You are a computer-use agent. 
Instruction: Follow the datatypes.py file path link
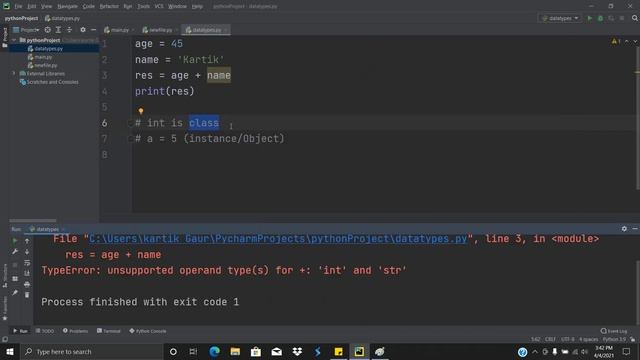[278, 239]
